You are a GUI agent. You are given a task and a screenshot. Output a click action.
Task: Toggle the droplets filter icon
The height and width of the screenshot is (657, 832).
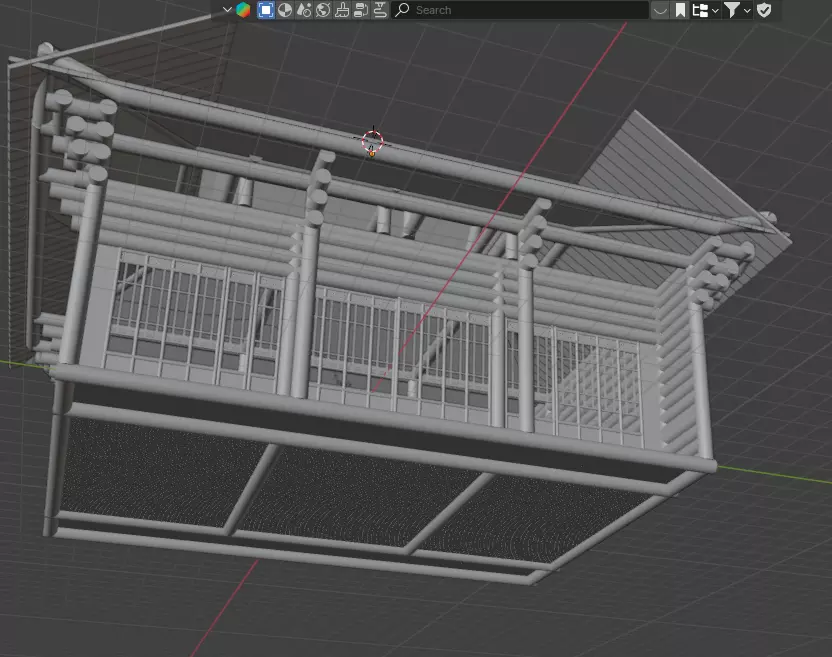[x=304, y=10]
